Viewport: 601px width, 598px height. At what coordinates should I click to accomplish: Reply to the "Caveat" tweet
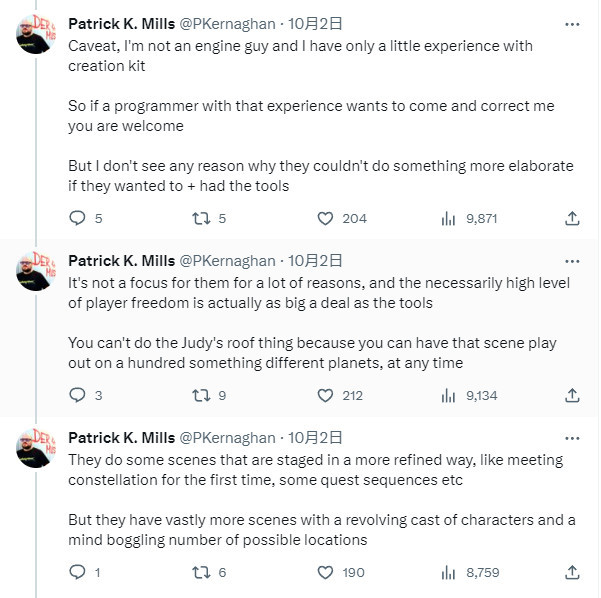pyautogui.click(x=78, y=218)
